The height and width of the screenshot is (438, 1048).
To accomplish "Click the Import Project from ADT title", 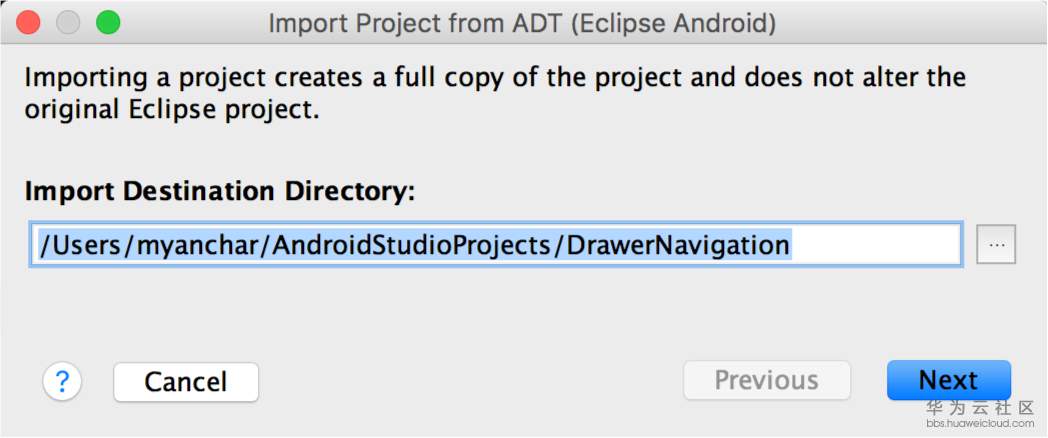I will [521, 23].
